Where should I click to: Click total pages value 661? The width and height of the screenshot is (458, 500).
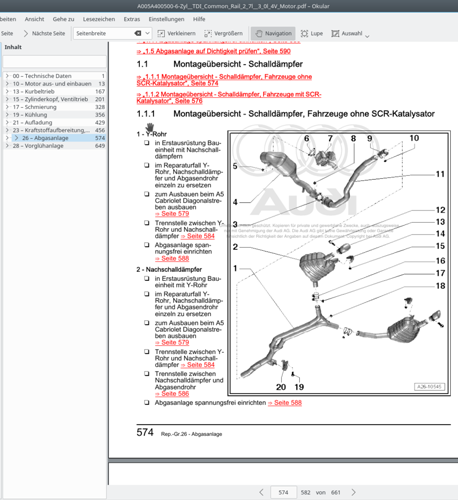tap(336, 492)
